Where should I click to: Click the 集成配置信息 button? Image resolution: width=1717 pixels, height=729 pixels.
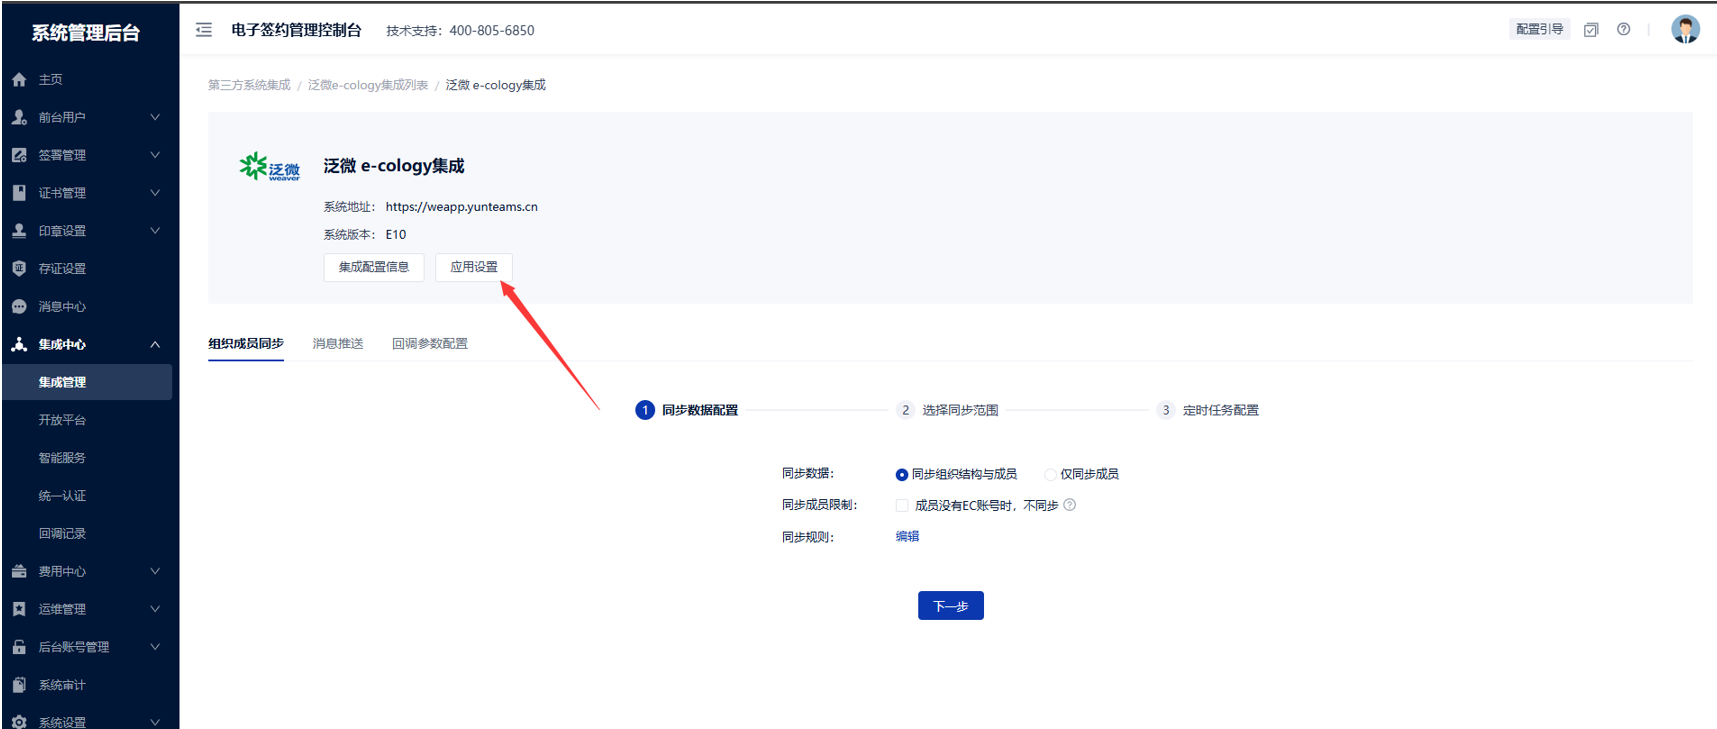point(374,267)
